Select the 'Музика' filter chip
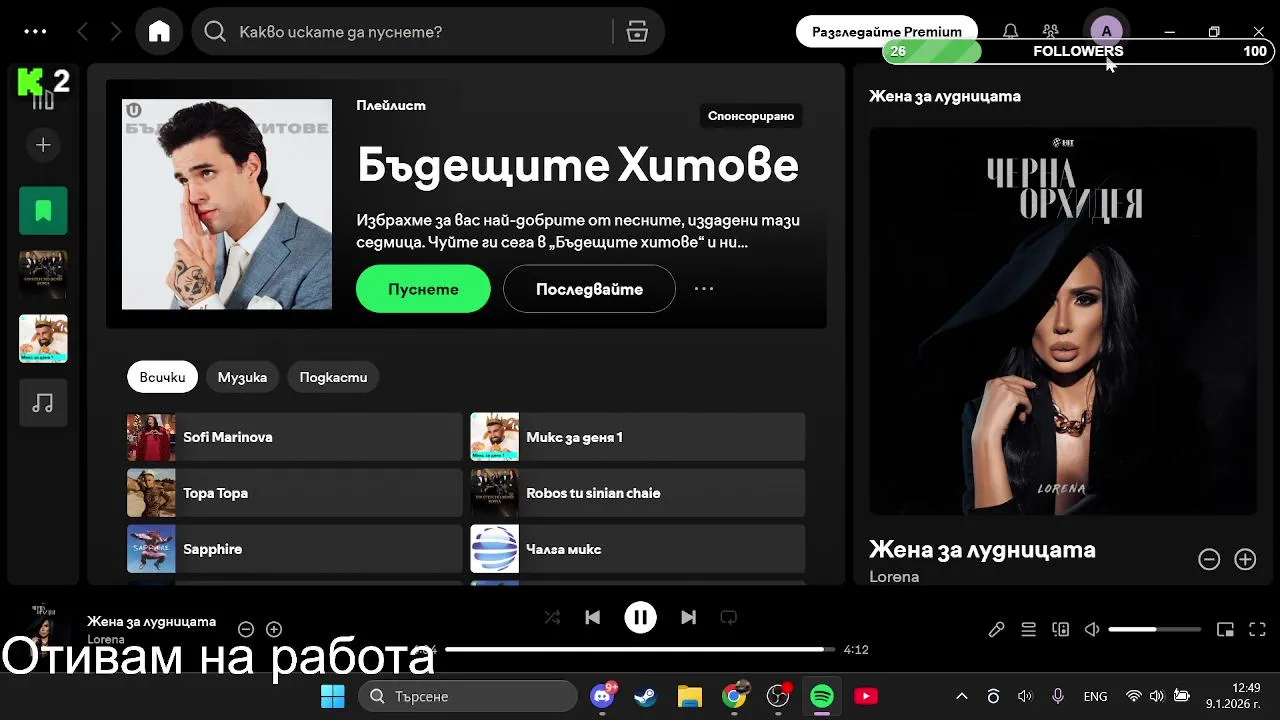The image size is (1280, 720). [242, 377]
